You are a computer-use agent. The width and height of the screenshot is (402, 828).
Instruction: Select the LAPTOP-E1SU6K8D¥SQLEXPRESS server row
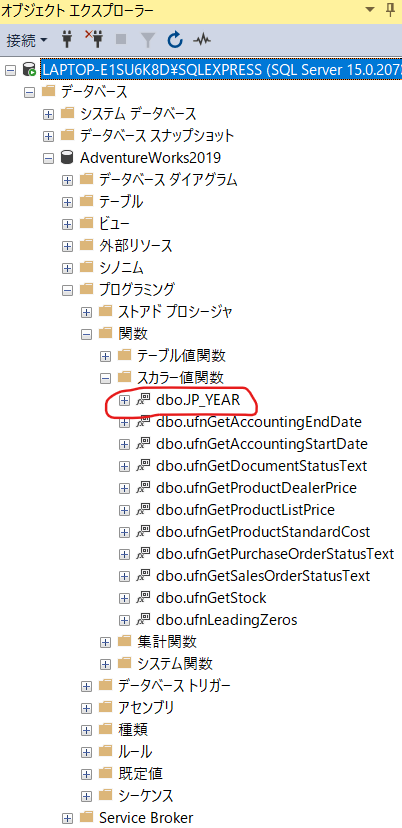tap(221, 70)
